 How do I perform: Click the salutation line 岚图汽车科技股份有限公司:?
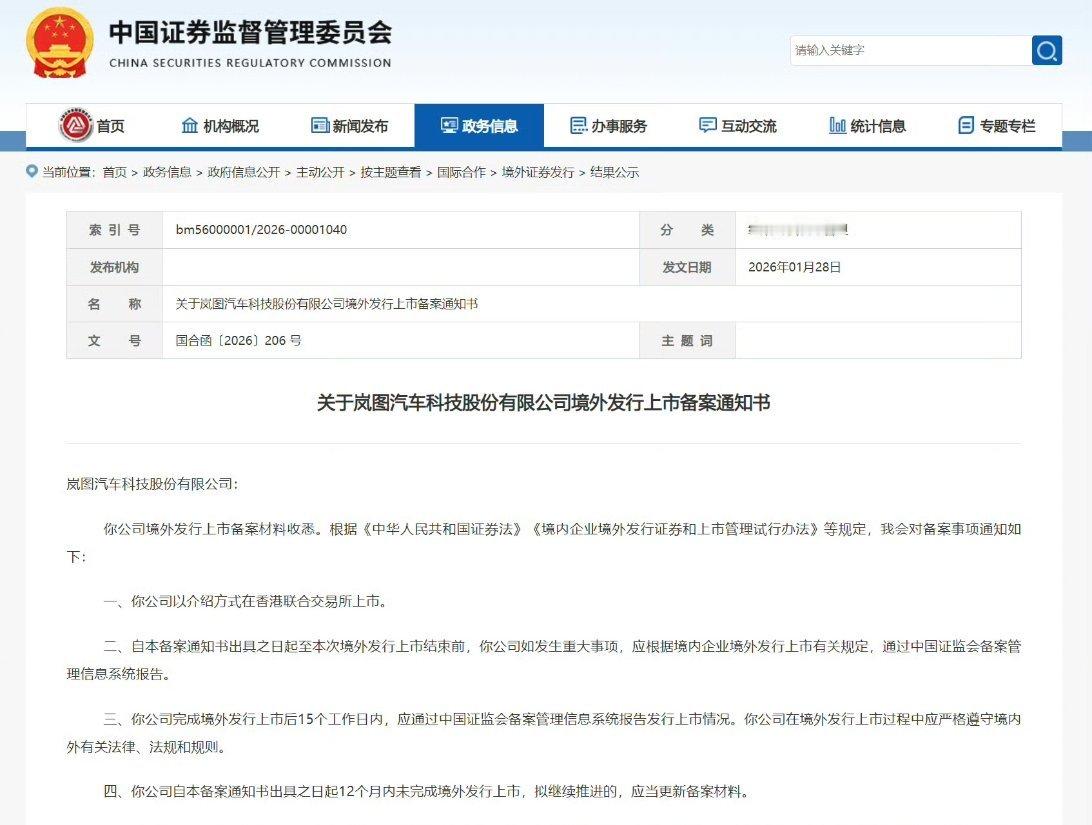click(153, 484)
